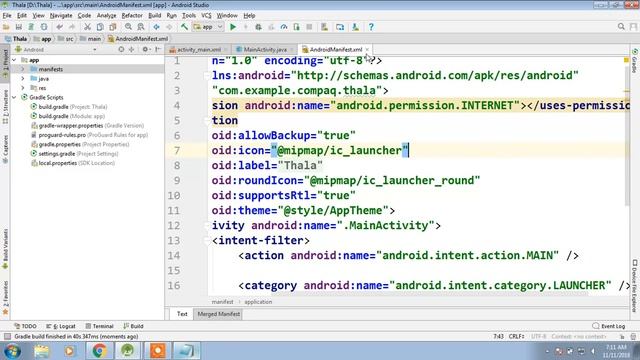
Task: Click the Attach debugger to process icon
Action: (x=296, y=27)
